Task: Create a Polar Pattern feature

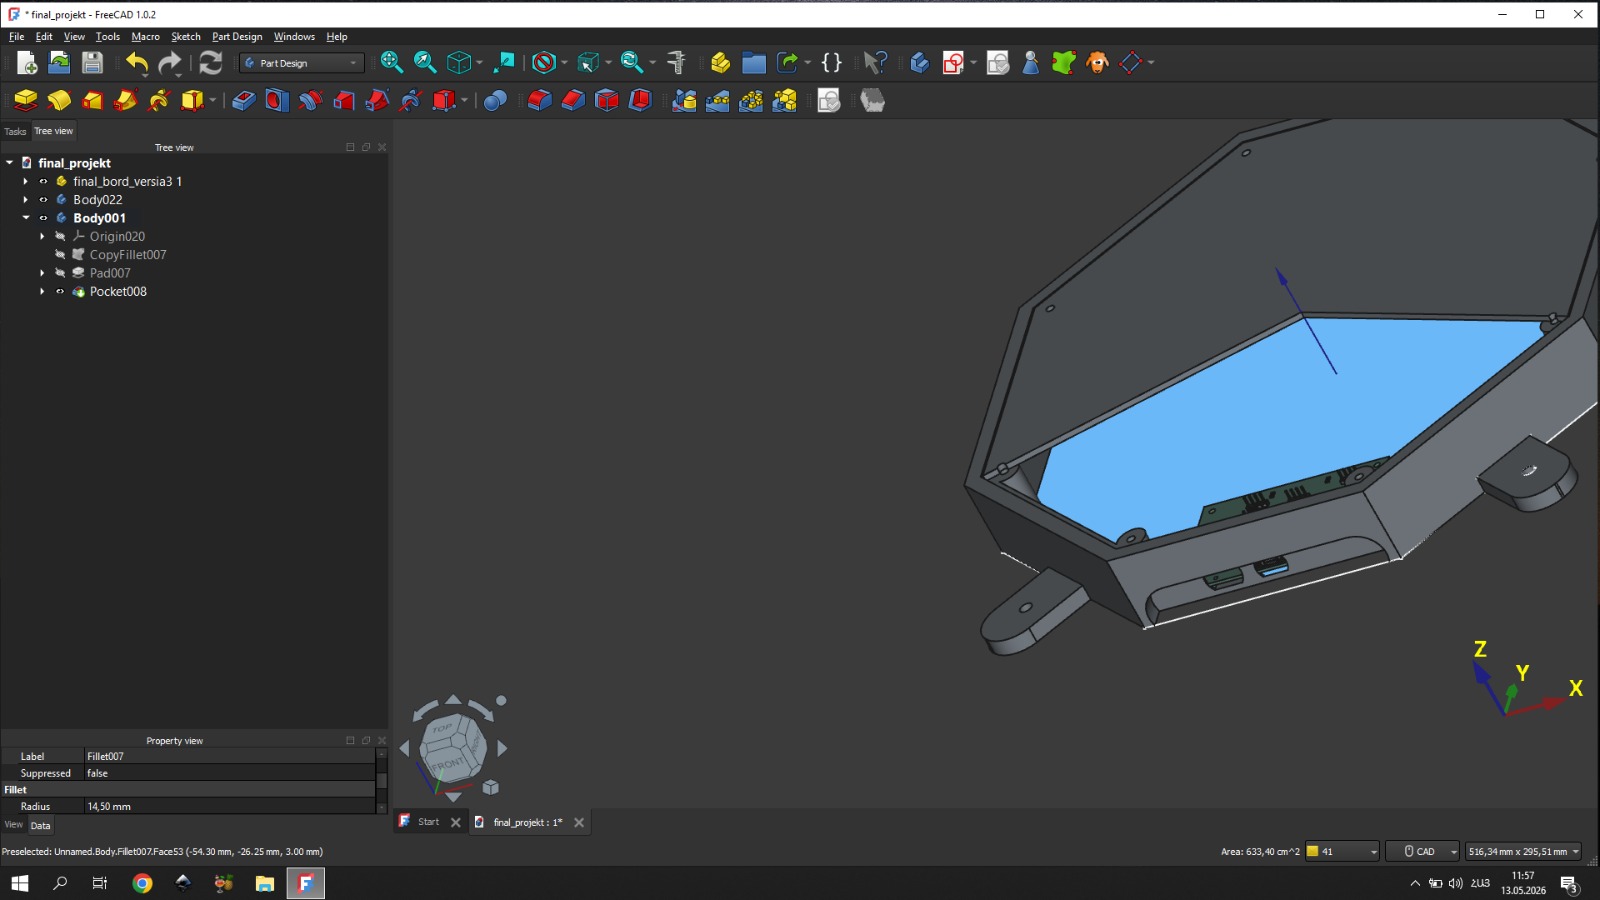Action: point(751,100)
